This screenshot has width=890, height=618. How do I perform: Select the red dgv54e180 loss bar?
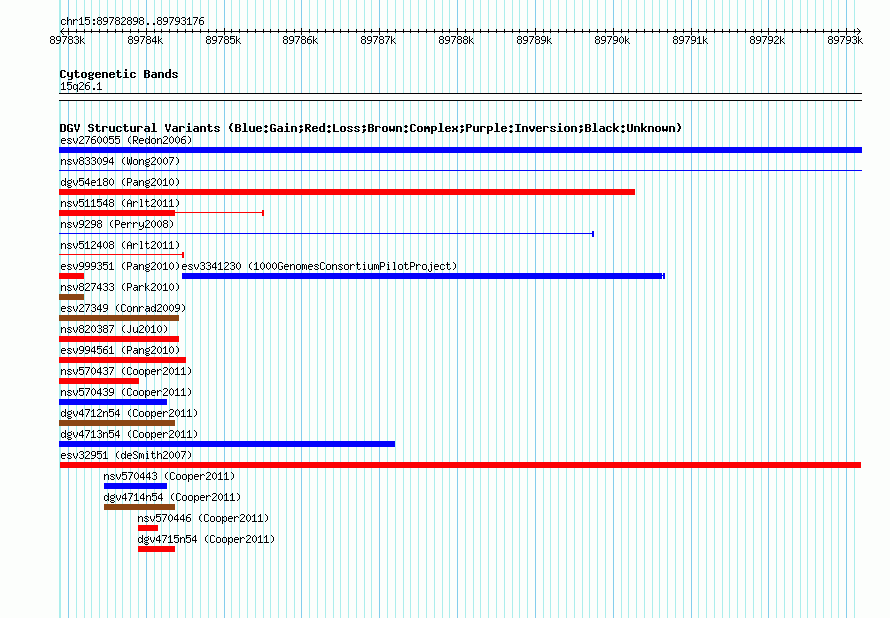click(x=347, y=192)
